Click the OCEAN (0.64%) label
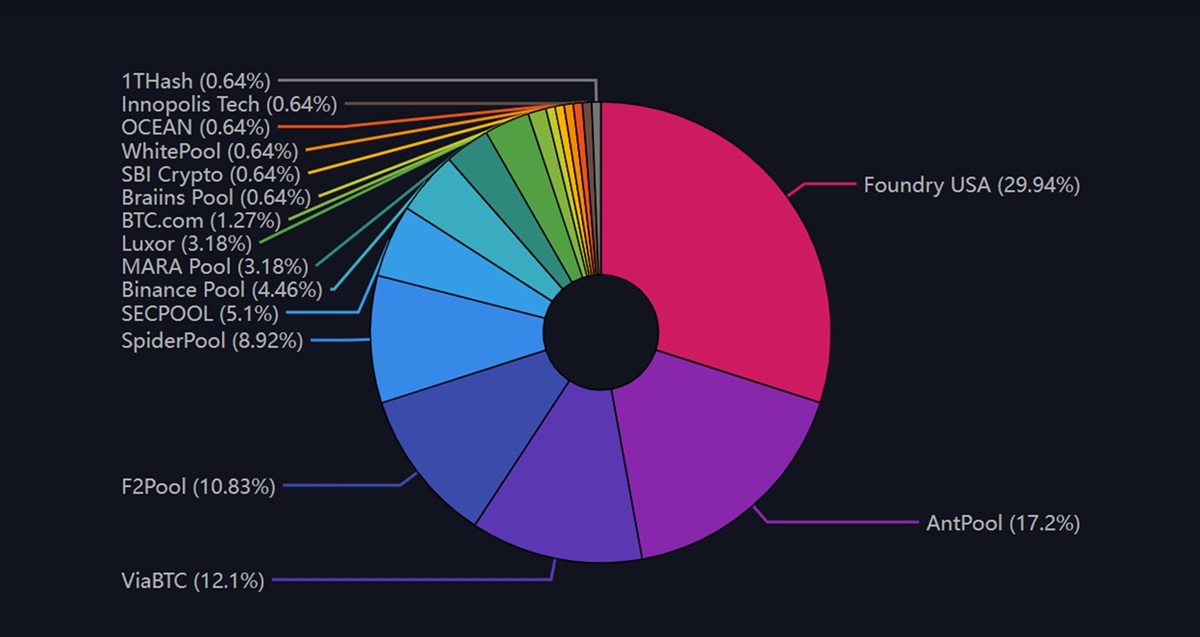 click(195, 127)
